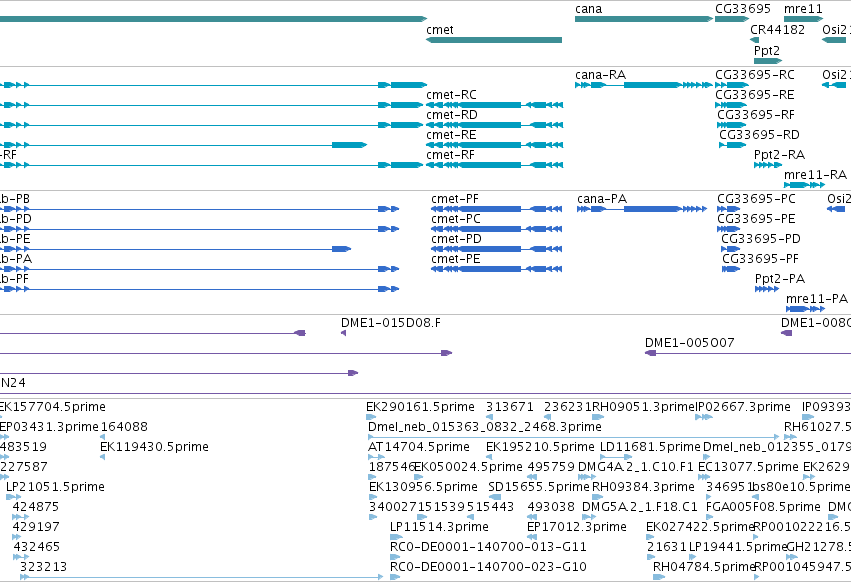Select the cmet-RF transcript label
The image size is (851, 582).
[x=450, y=155]
